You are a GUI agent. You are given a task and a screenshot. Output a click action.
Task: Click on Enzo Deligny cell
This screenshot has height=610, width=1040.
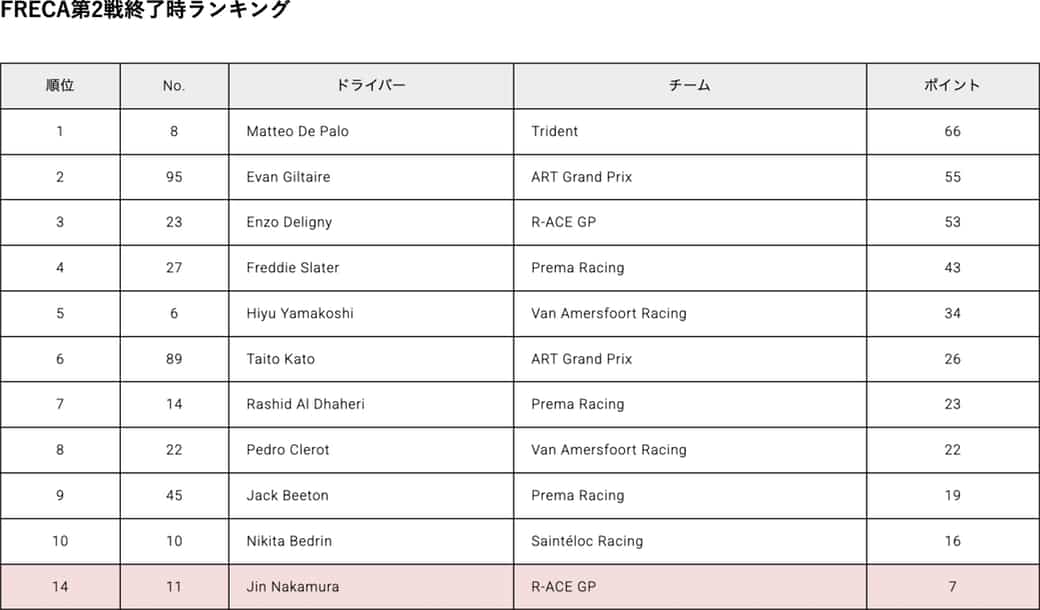click(x=371, y=222)
